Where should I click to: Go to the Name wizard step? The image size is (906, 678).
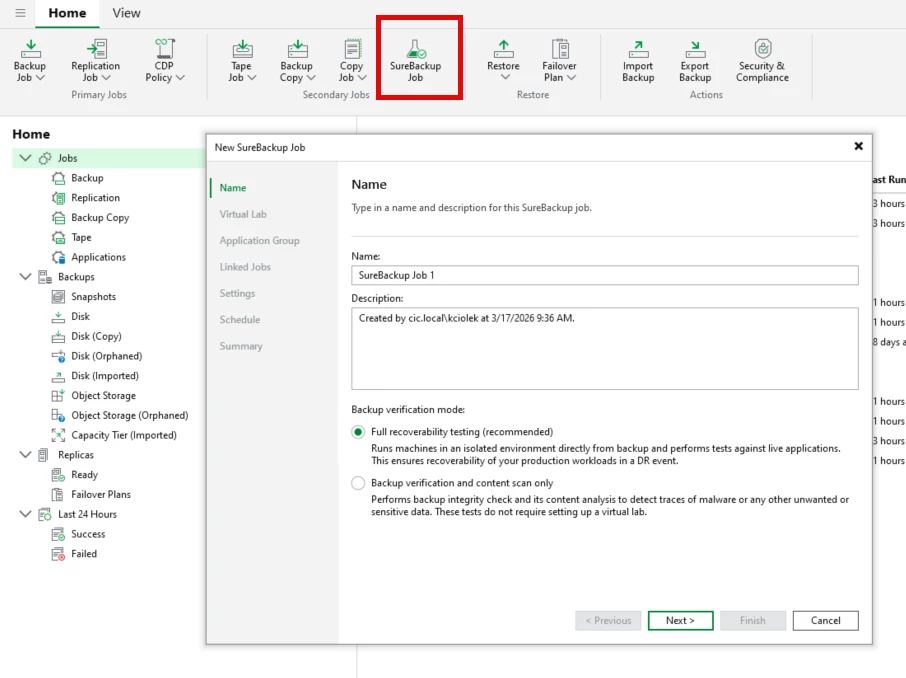tap(233, 188)
